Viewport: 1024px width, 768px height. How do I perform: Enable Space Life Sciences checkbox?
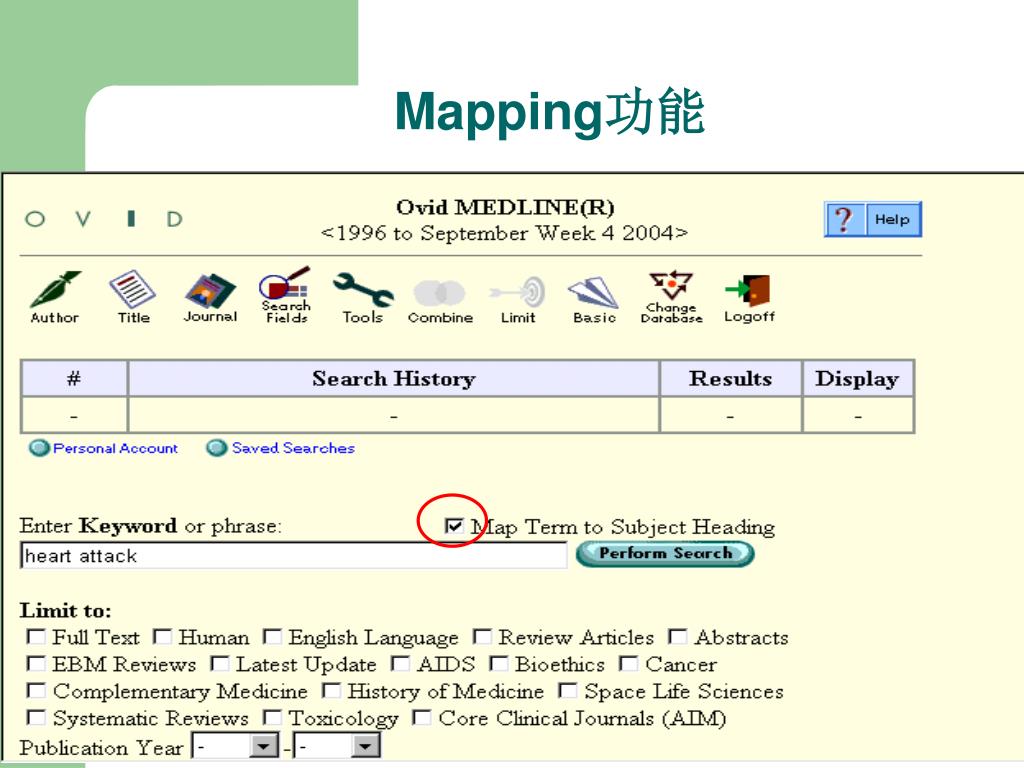click(x=568, y=690)
